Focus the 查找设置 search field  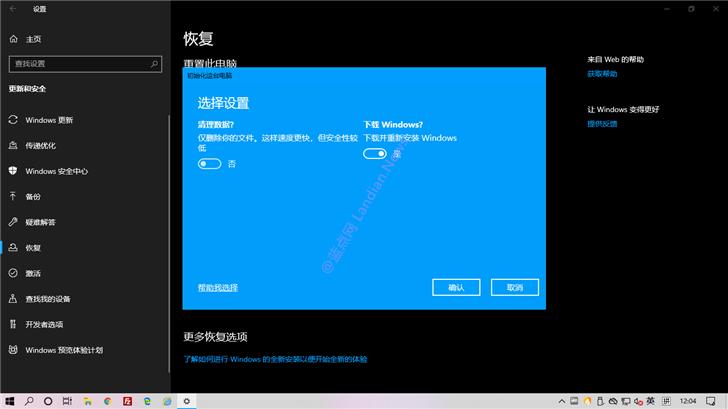pyautogui.click(x=85, y=64)
